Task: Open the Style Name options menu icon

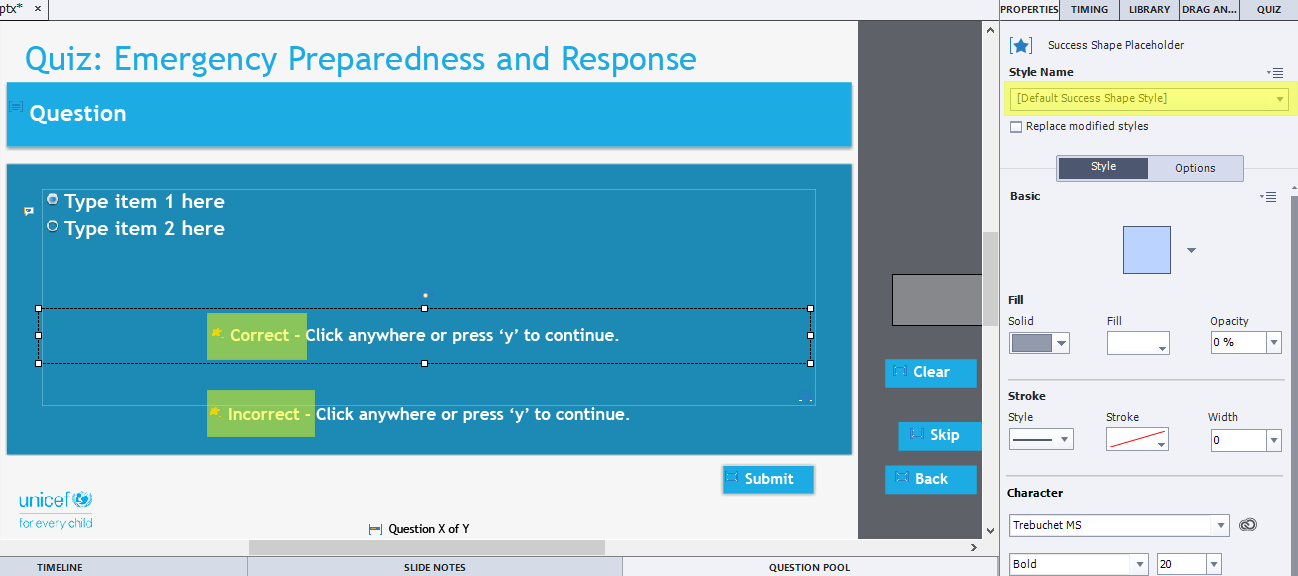Action: click(1274, 72)
